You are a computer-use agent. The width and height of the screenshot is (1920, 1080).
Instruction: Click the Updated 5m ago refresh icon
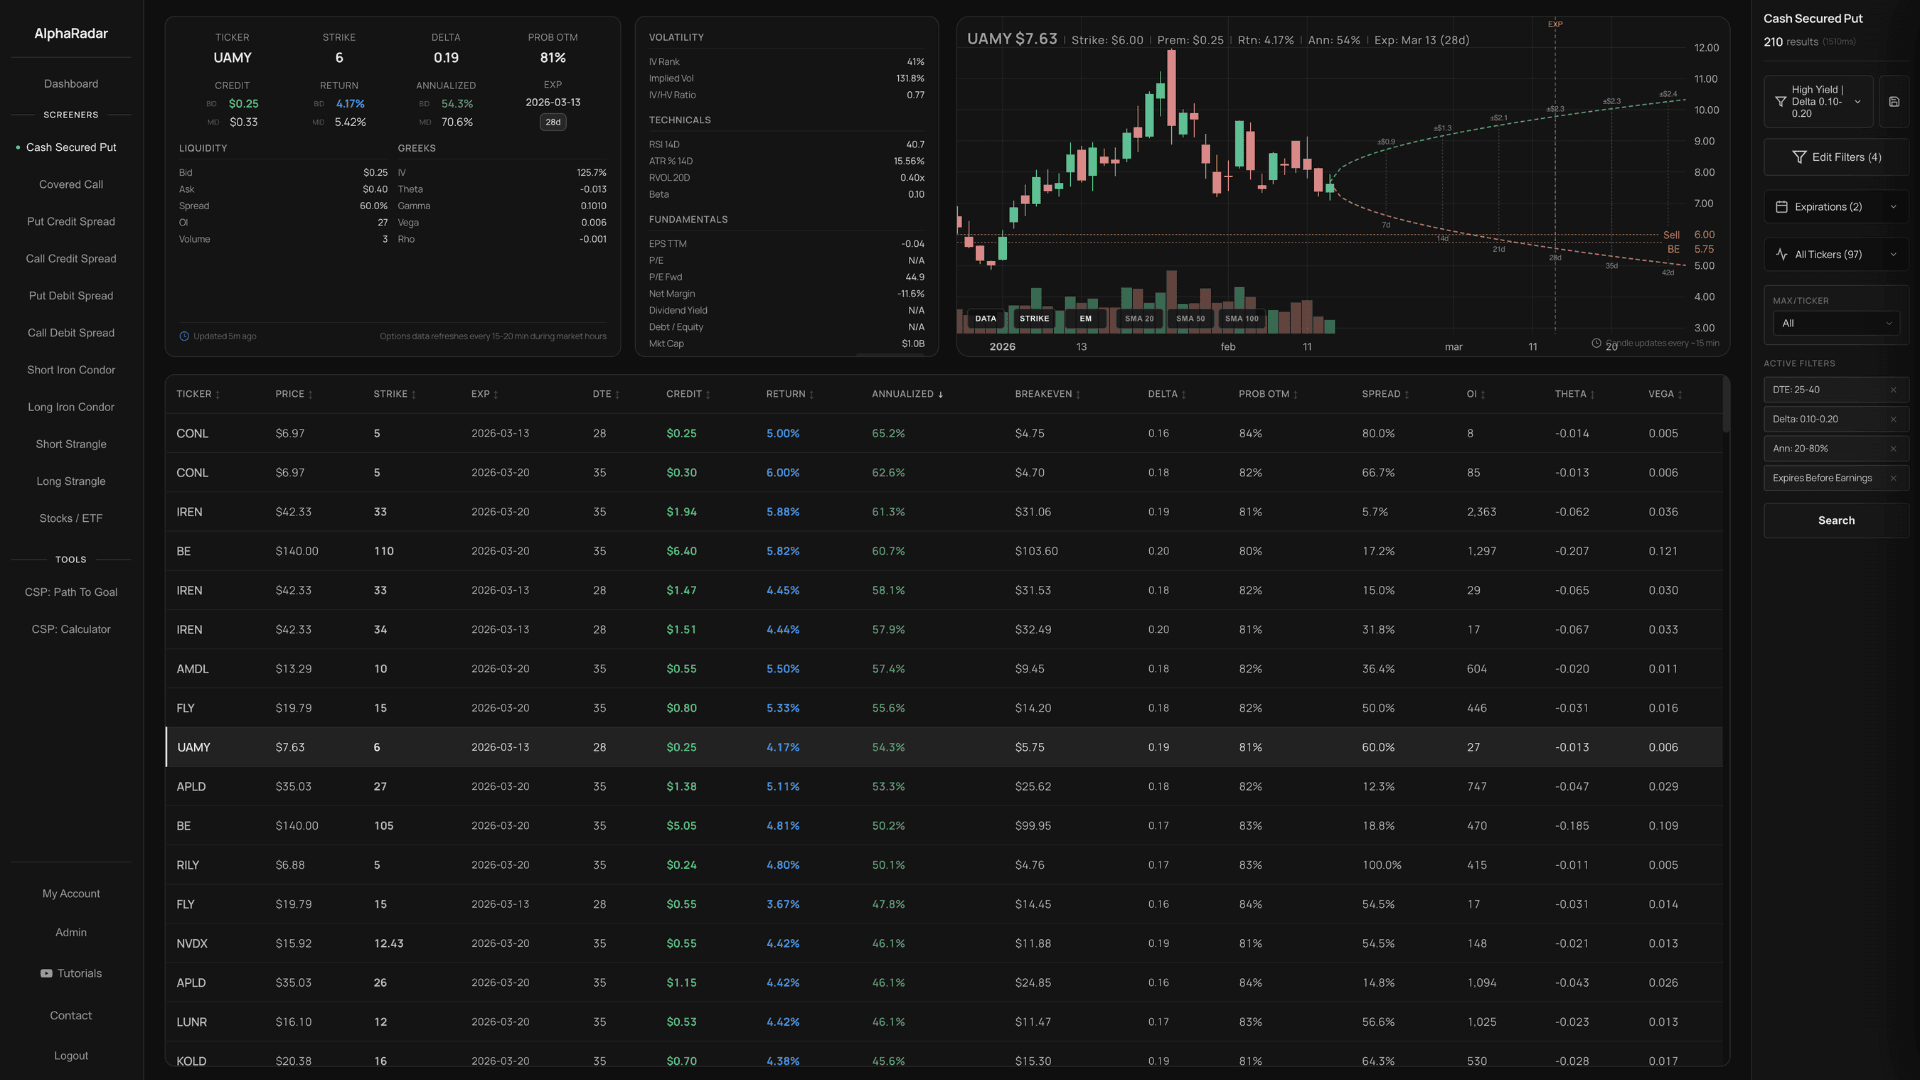[x=184, y=336]
